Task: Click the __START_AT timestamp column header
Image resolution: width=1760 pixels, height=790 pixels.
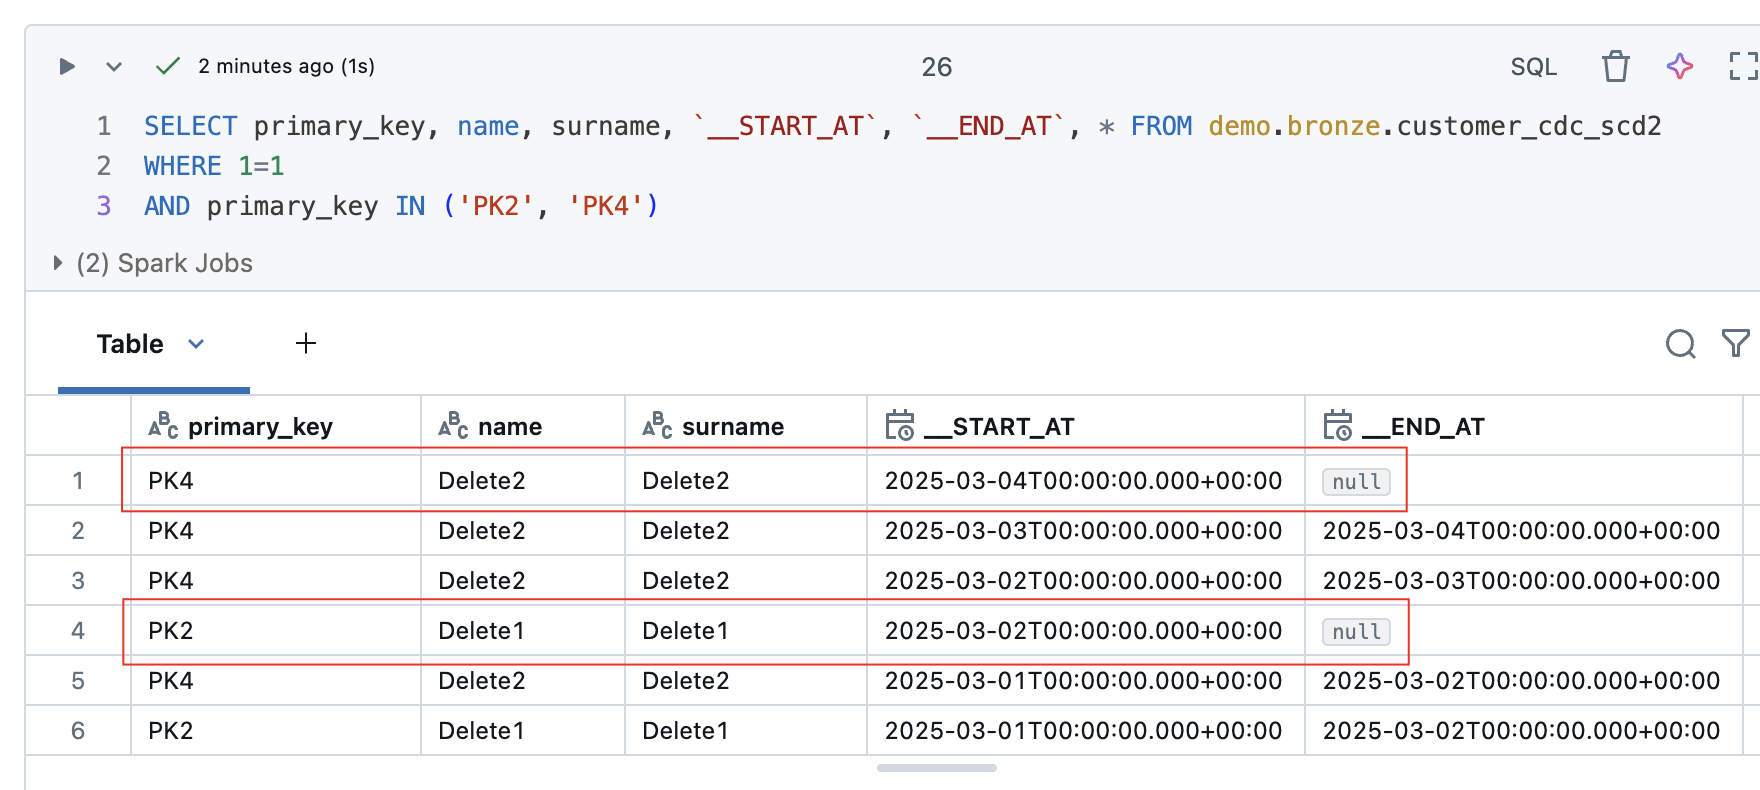Action: coord(1012,427)
